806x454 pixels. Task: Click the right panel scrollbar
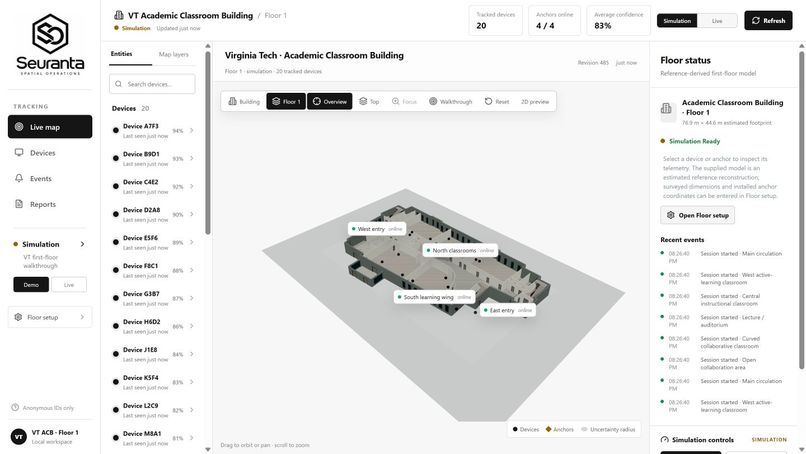click(801, 209)
